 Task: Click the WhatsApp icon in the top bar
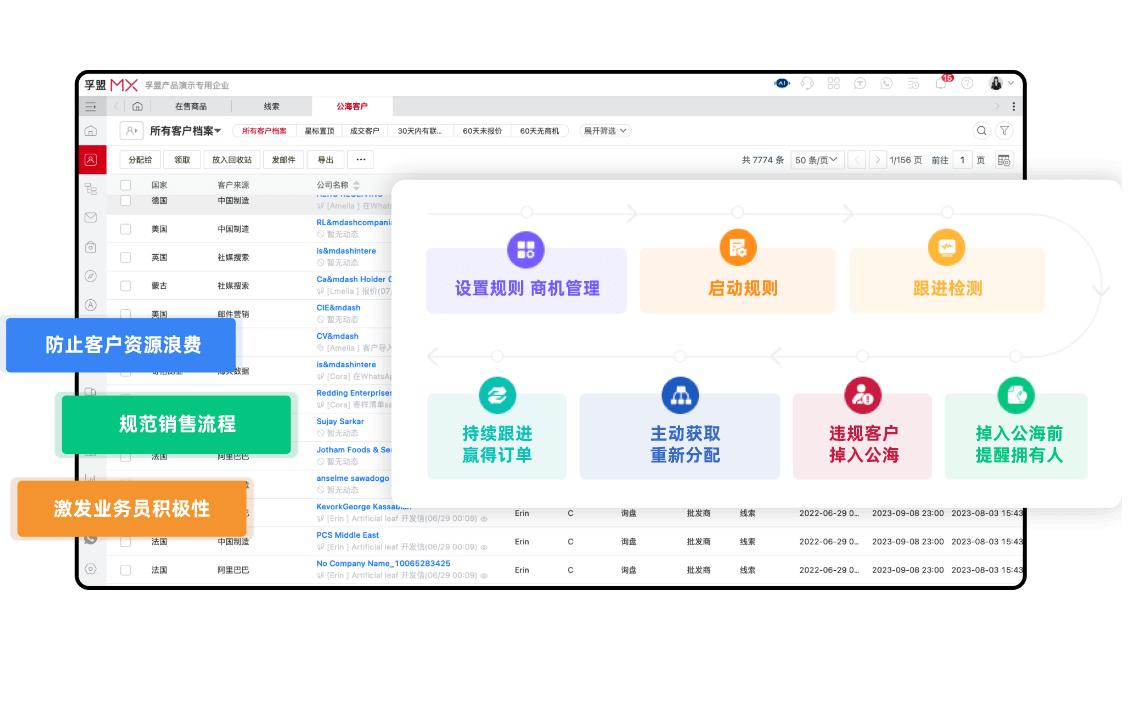(x=886, y=84)
